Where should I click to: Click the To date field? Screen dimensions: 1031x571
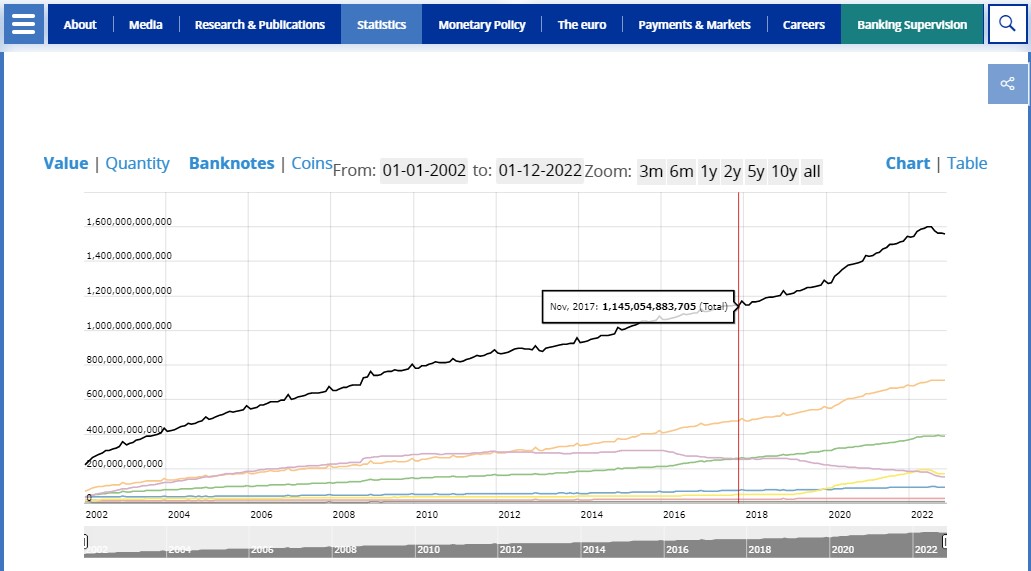[540, 171]
